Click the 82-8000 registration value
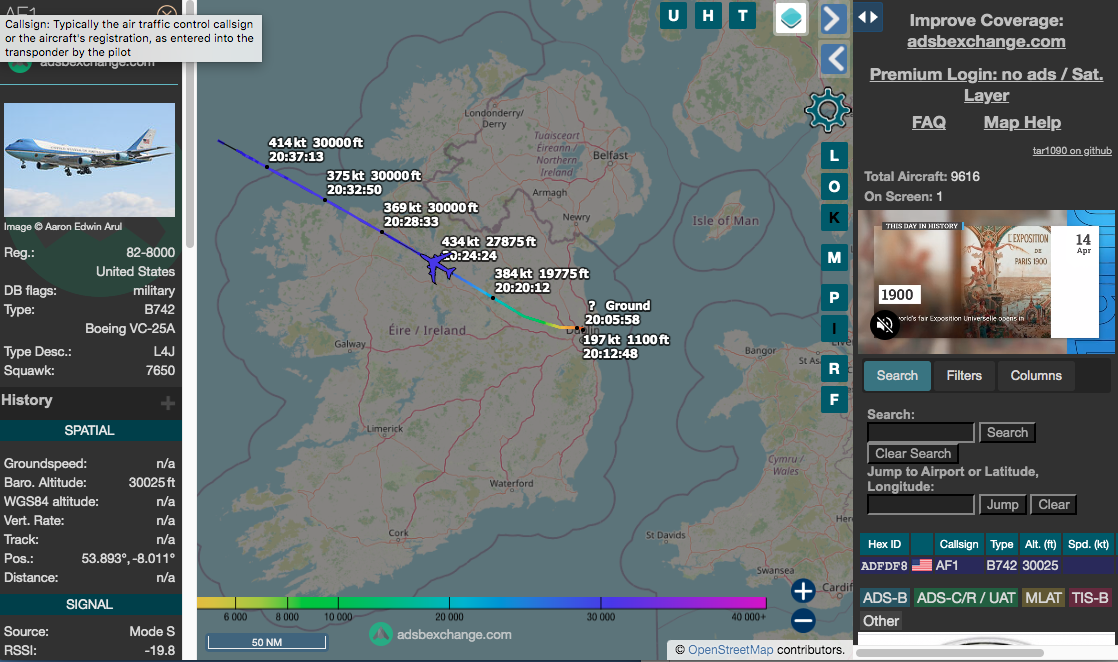 150,253
